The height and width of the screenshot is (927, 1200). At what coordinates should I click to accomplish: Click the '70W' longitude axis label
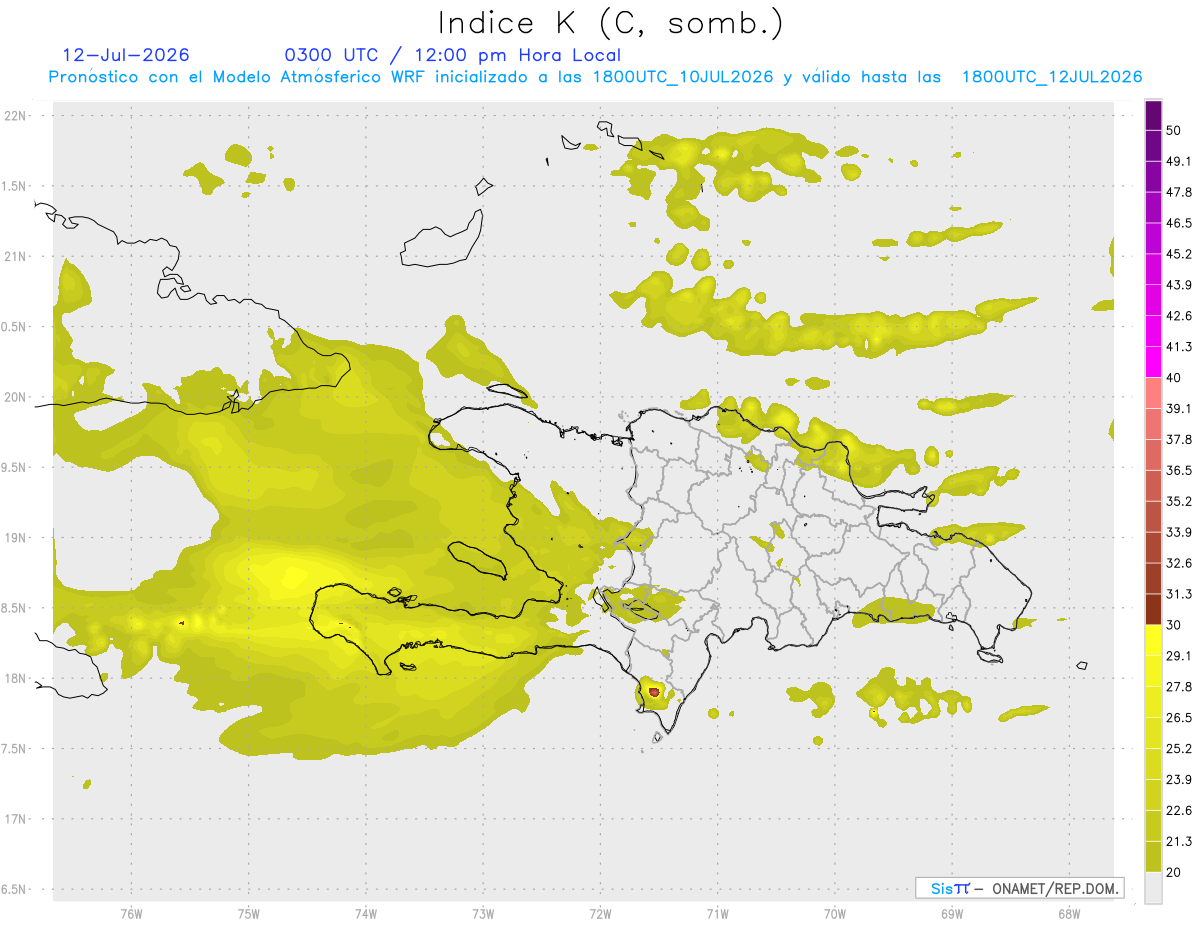(x=835, y=914)
